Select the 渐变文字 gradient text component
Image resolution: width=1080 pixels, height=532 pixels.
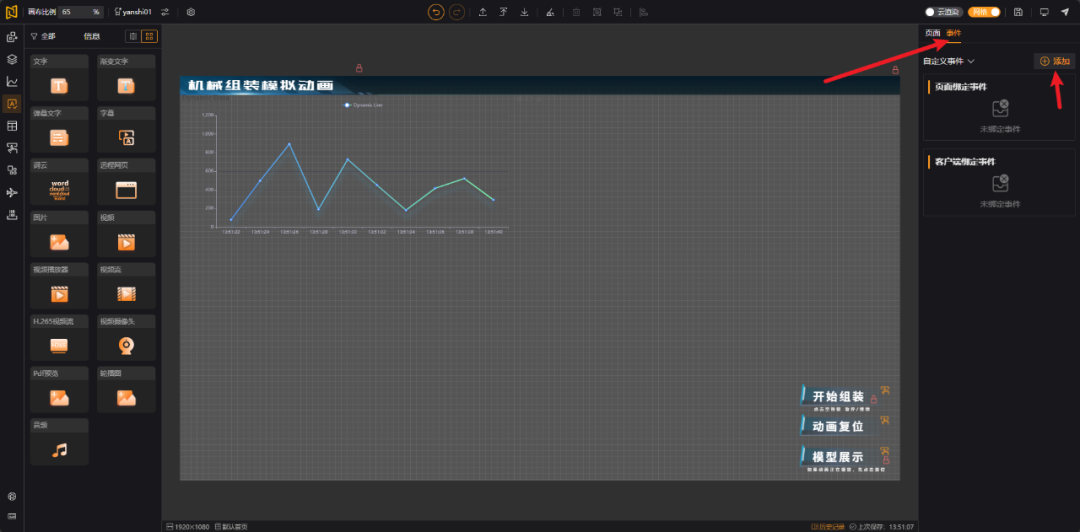tap(126, 78)
